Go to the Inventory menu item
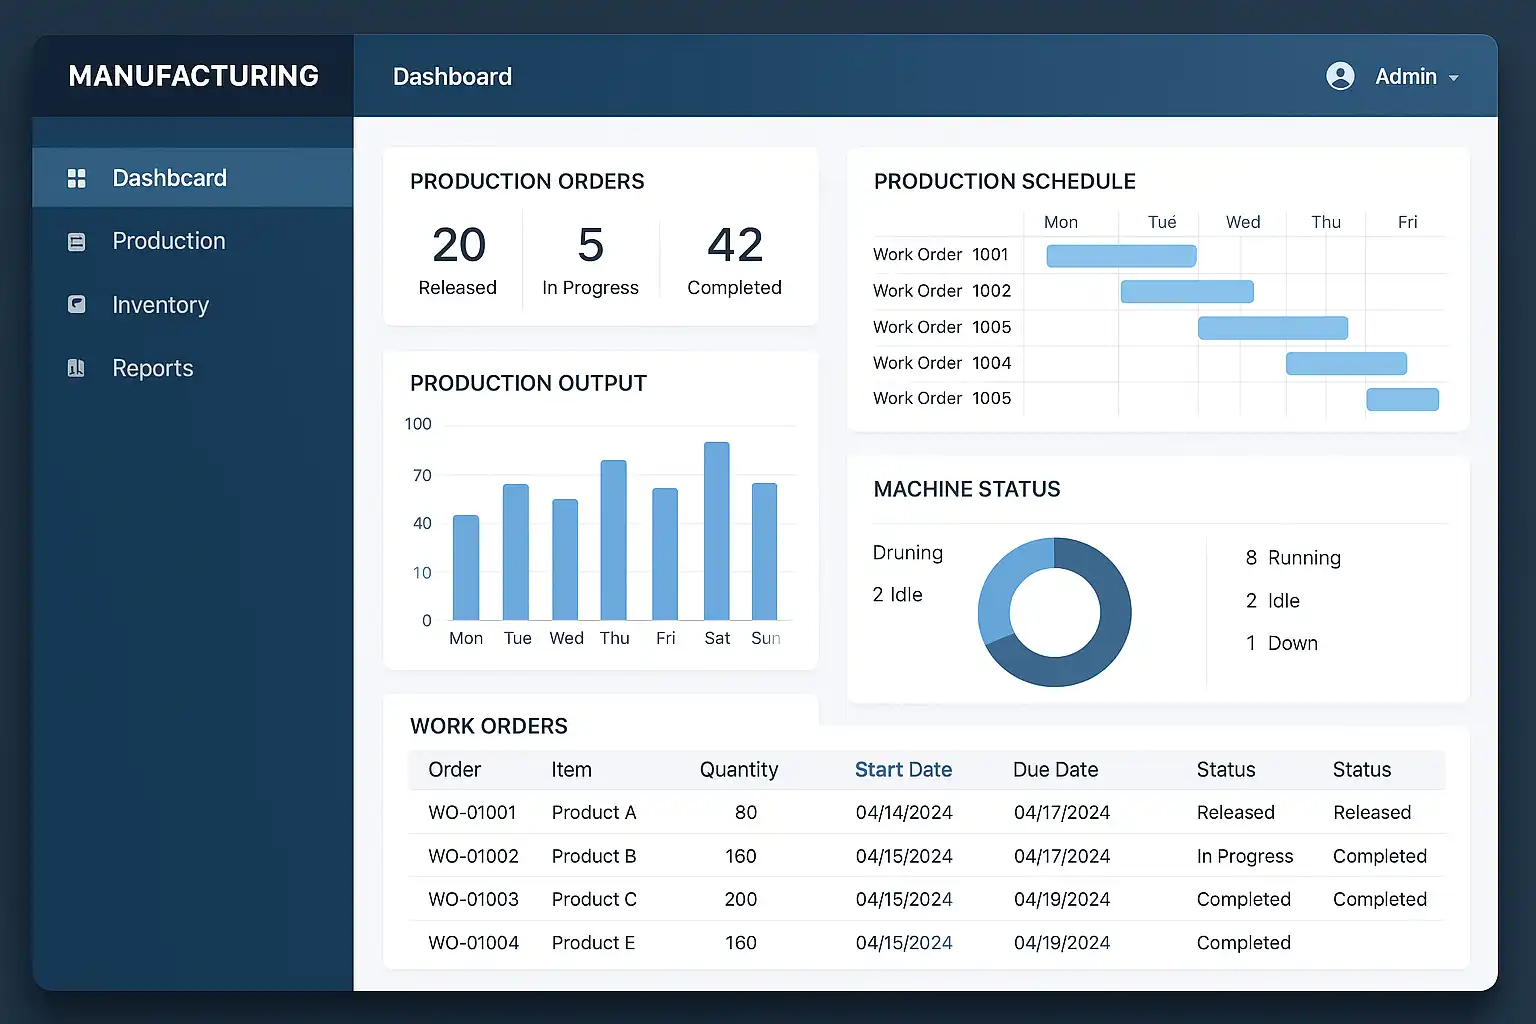The width and height of the screenshot is (1536, 1024). click(x=160, y=305)
